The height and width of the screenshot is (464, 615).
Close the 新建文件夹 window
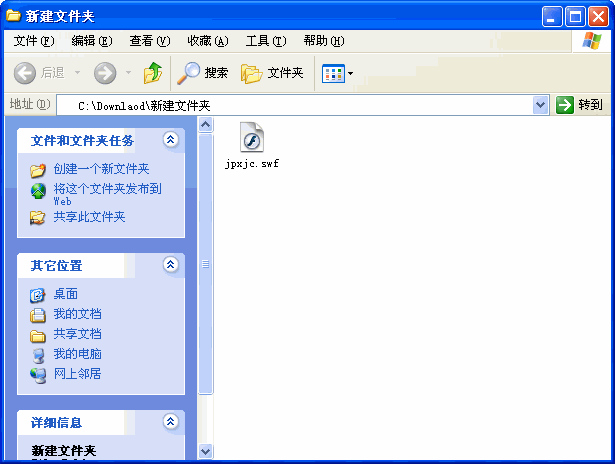coord(599,17)
